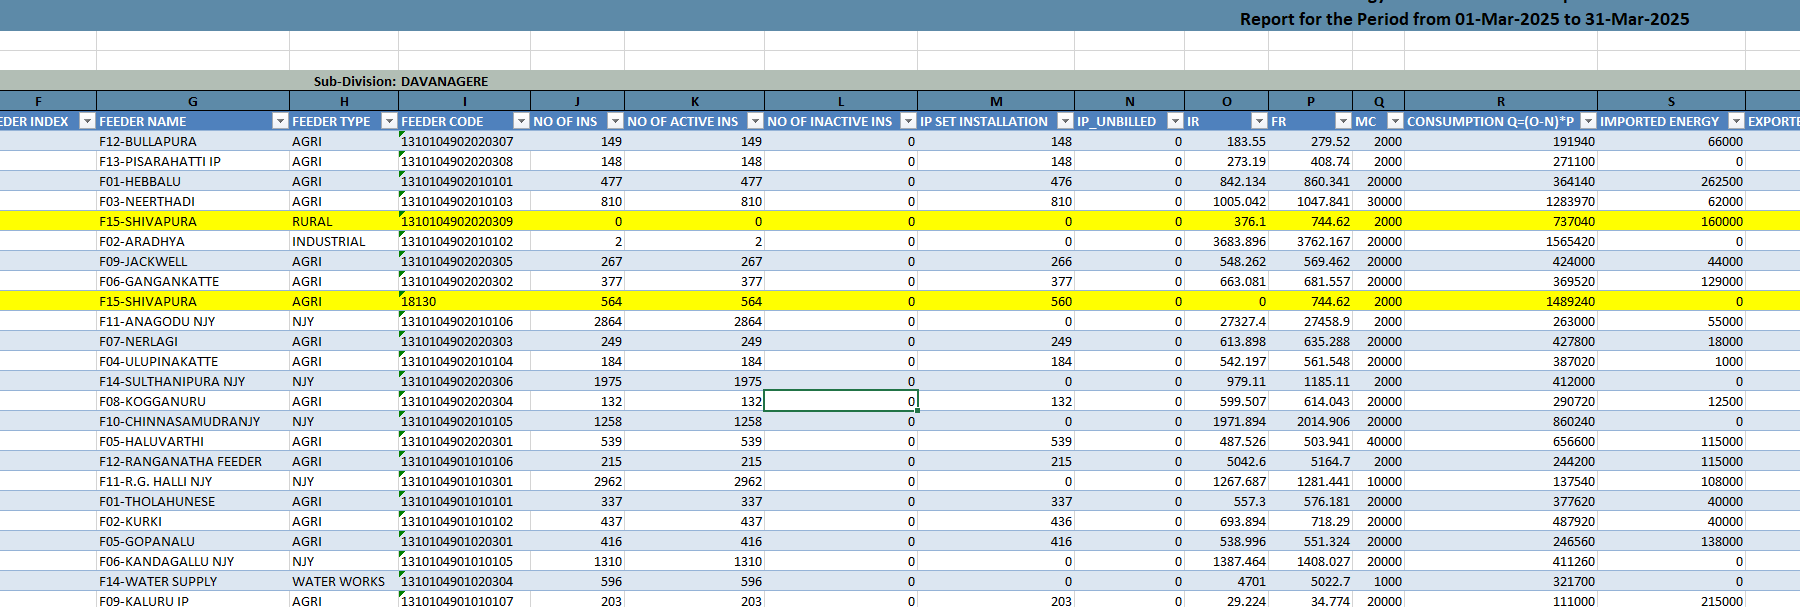
Task: Open the IP_UNBILLED filter dropdown
Action: coord(1175,121)
